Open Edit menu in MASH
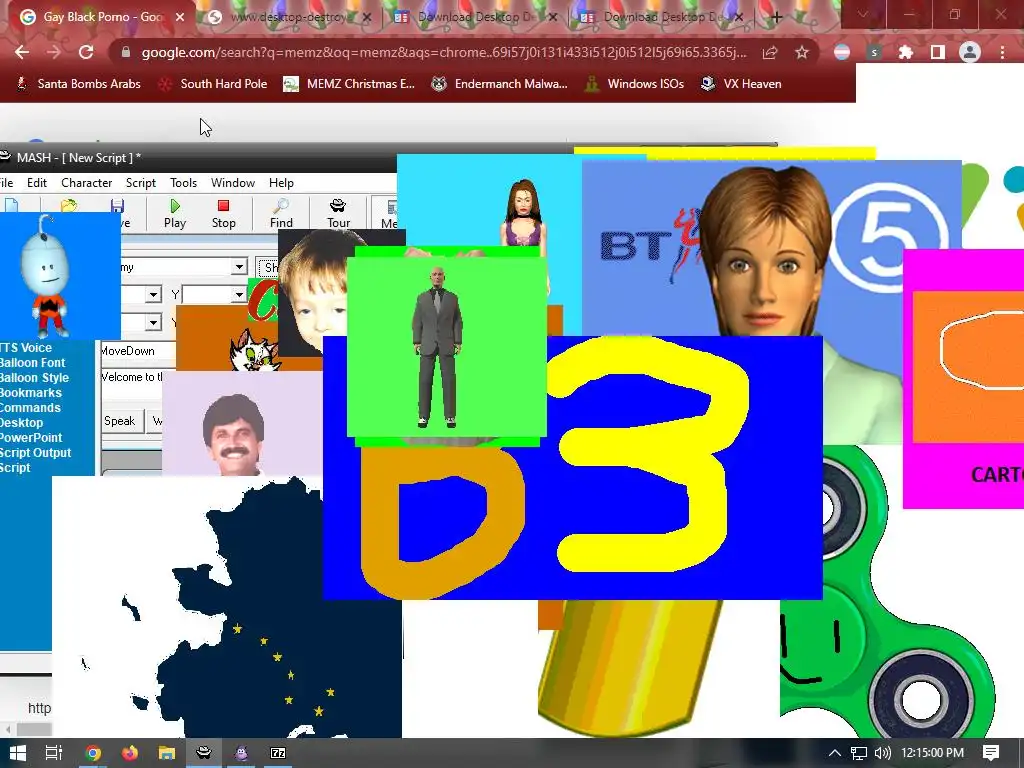This screenshot has height=768, width=1024. (37, 183)
